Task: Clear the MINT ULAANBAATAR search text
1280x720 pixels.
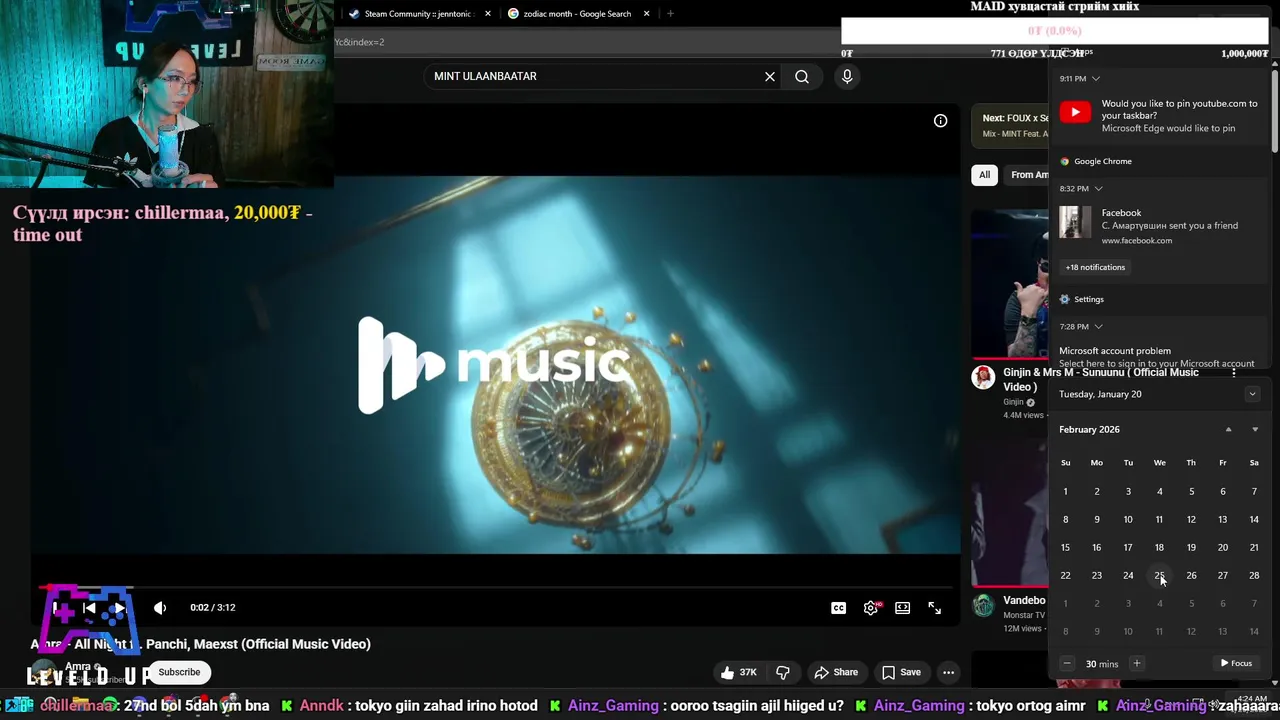Action: pyautogui.click(x=770, y=77)
